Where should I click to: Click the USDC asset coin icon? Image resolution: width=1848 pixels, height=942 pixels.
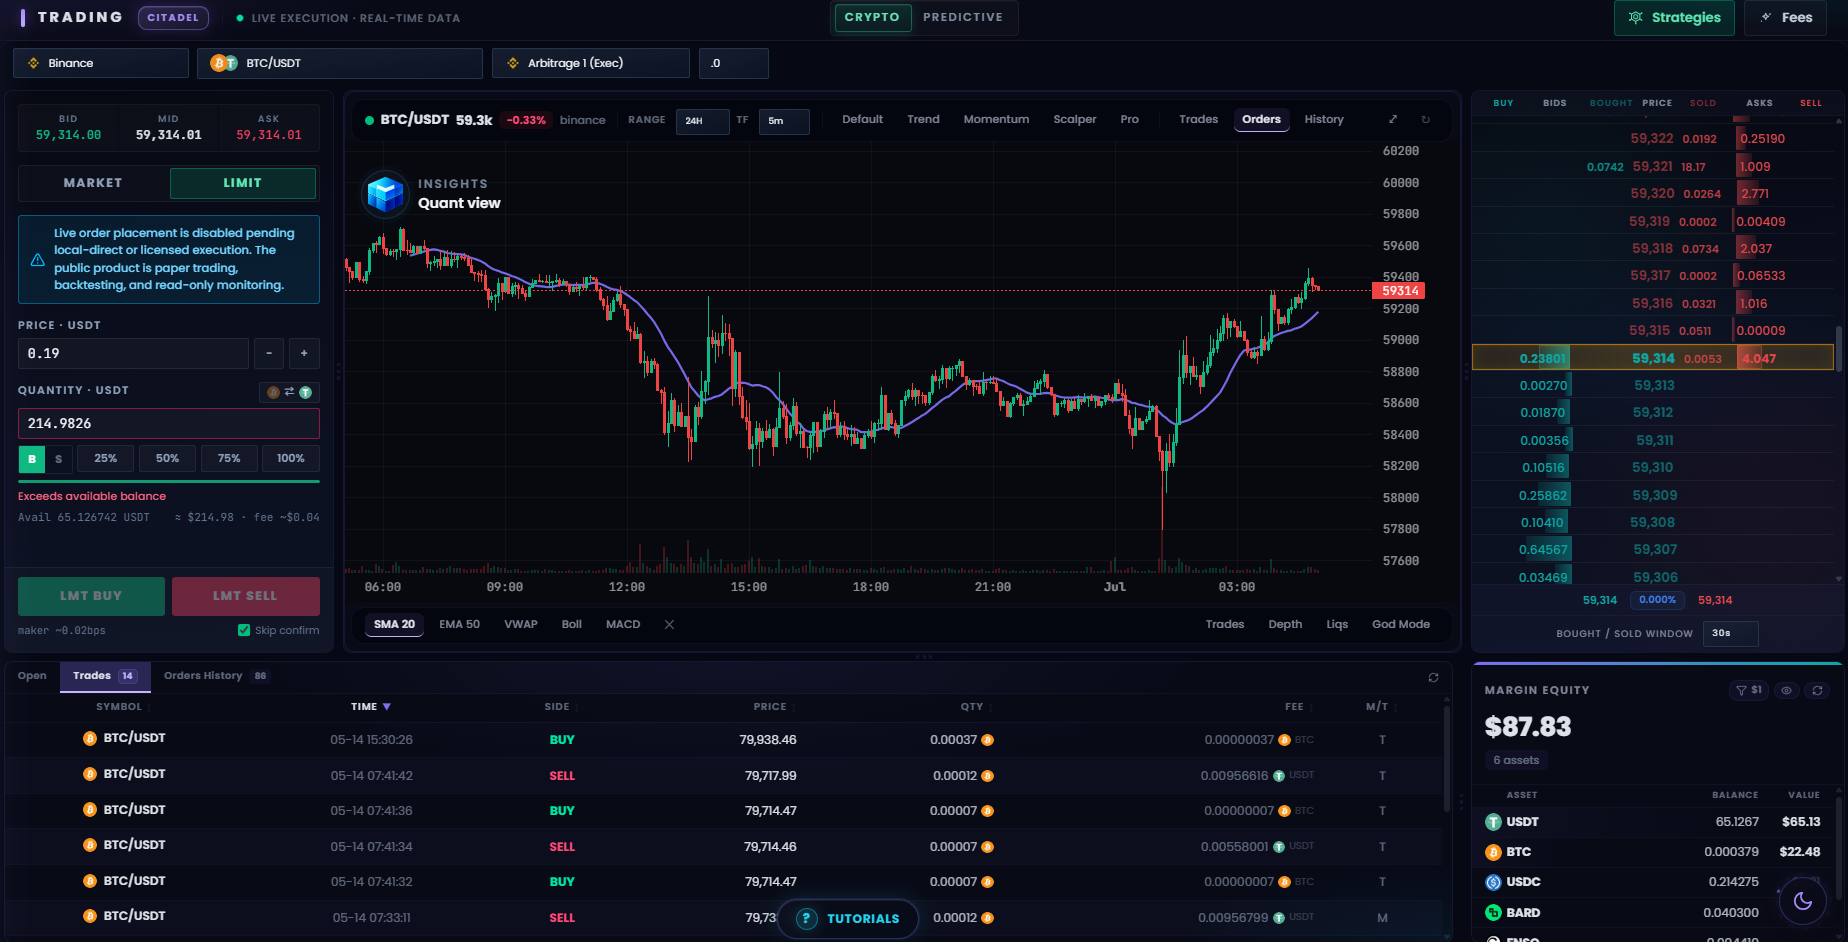(x=1493, y=882)
